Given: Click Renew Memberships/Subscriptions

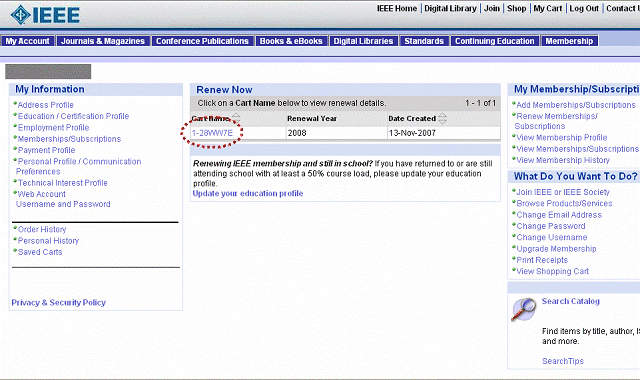Looking at the screenshot, I should (x=556, y=121).
